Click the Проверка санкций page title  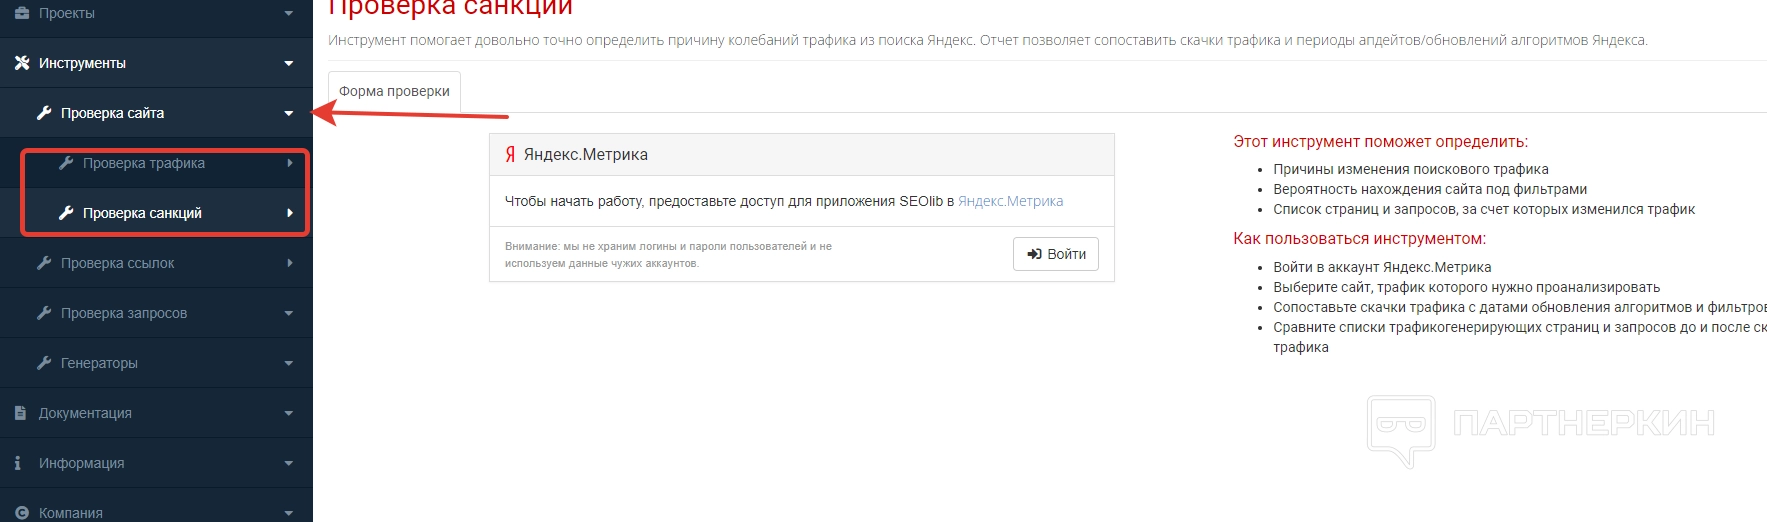click(450, 8)
